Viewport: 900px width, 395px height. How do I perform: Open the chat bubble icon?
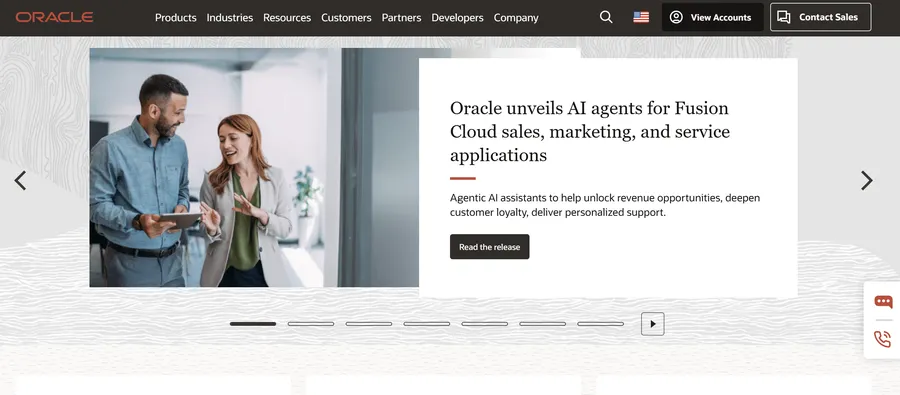point(883,301)
